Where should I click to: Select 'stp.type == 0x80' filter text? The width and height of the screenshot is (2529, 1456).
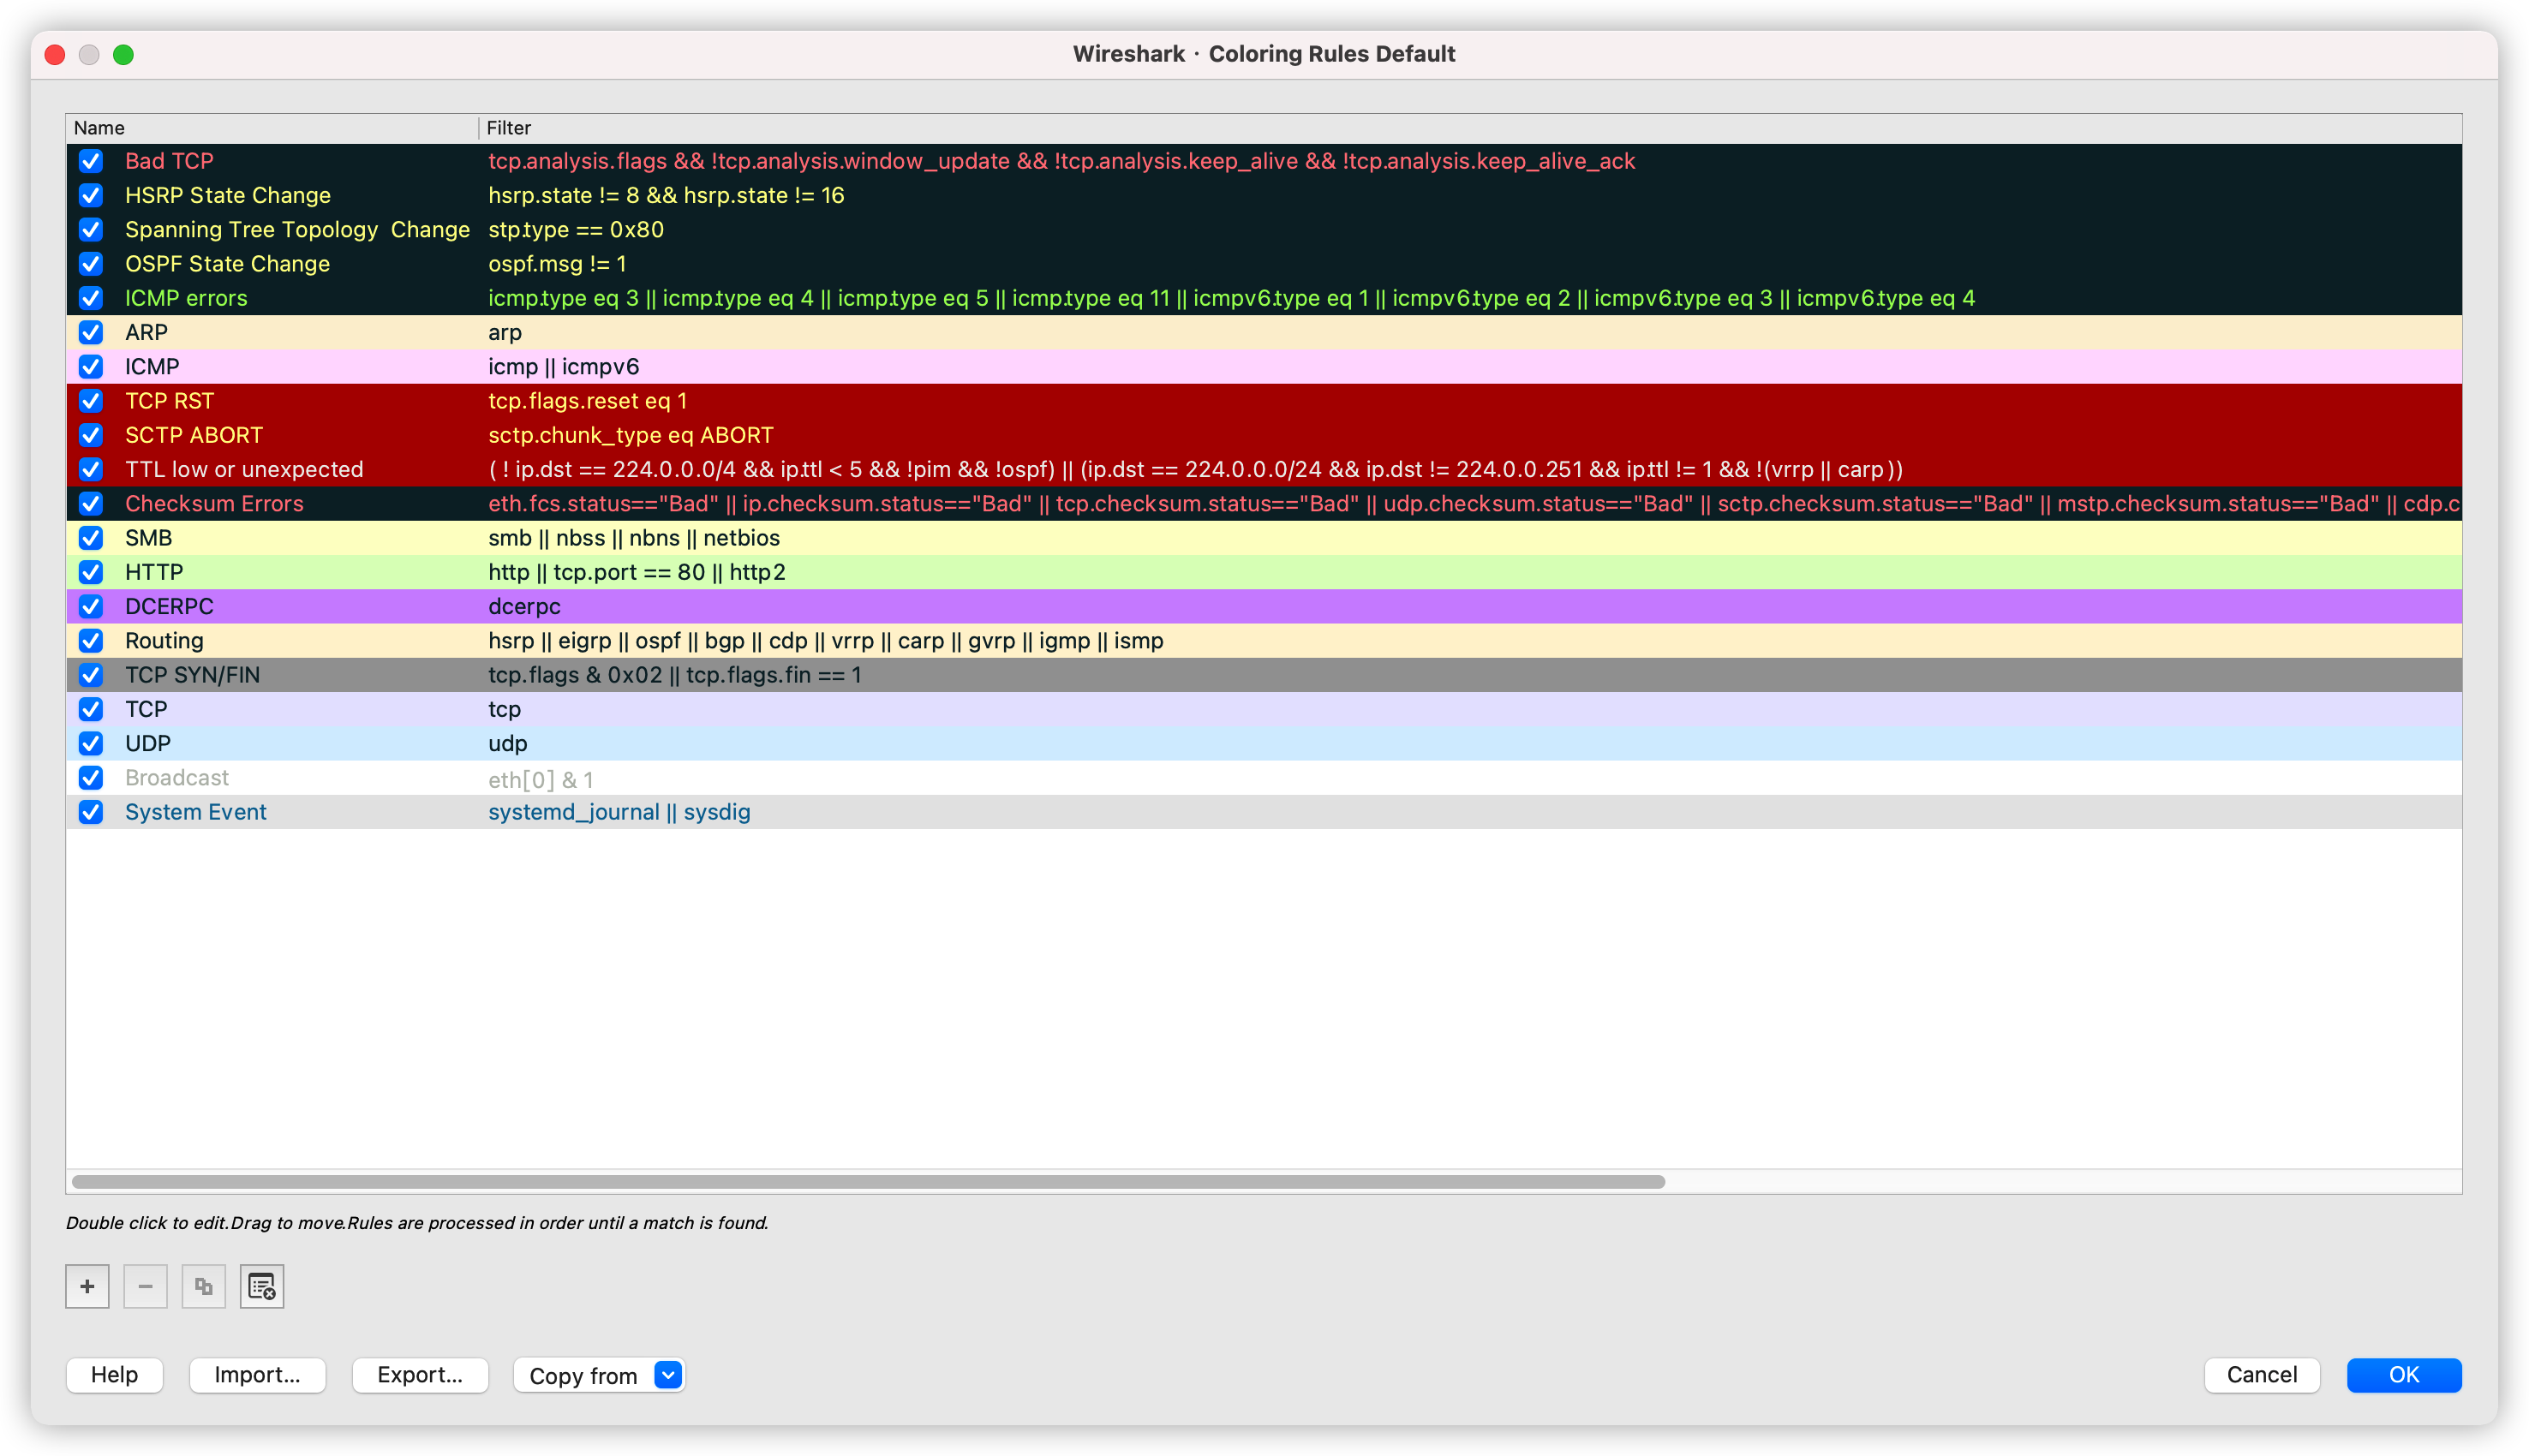coord(576,229)
